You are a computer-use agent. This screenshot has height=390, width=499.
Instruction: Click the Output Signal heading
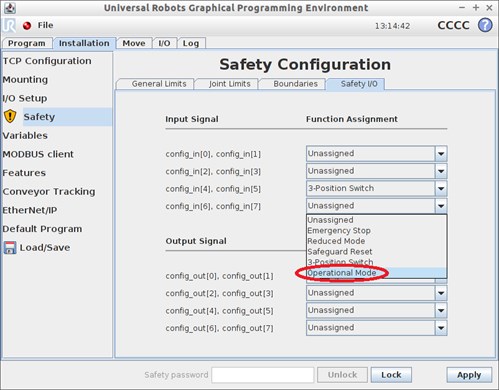[196, 241]
